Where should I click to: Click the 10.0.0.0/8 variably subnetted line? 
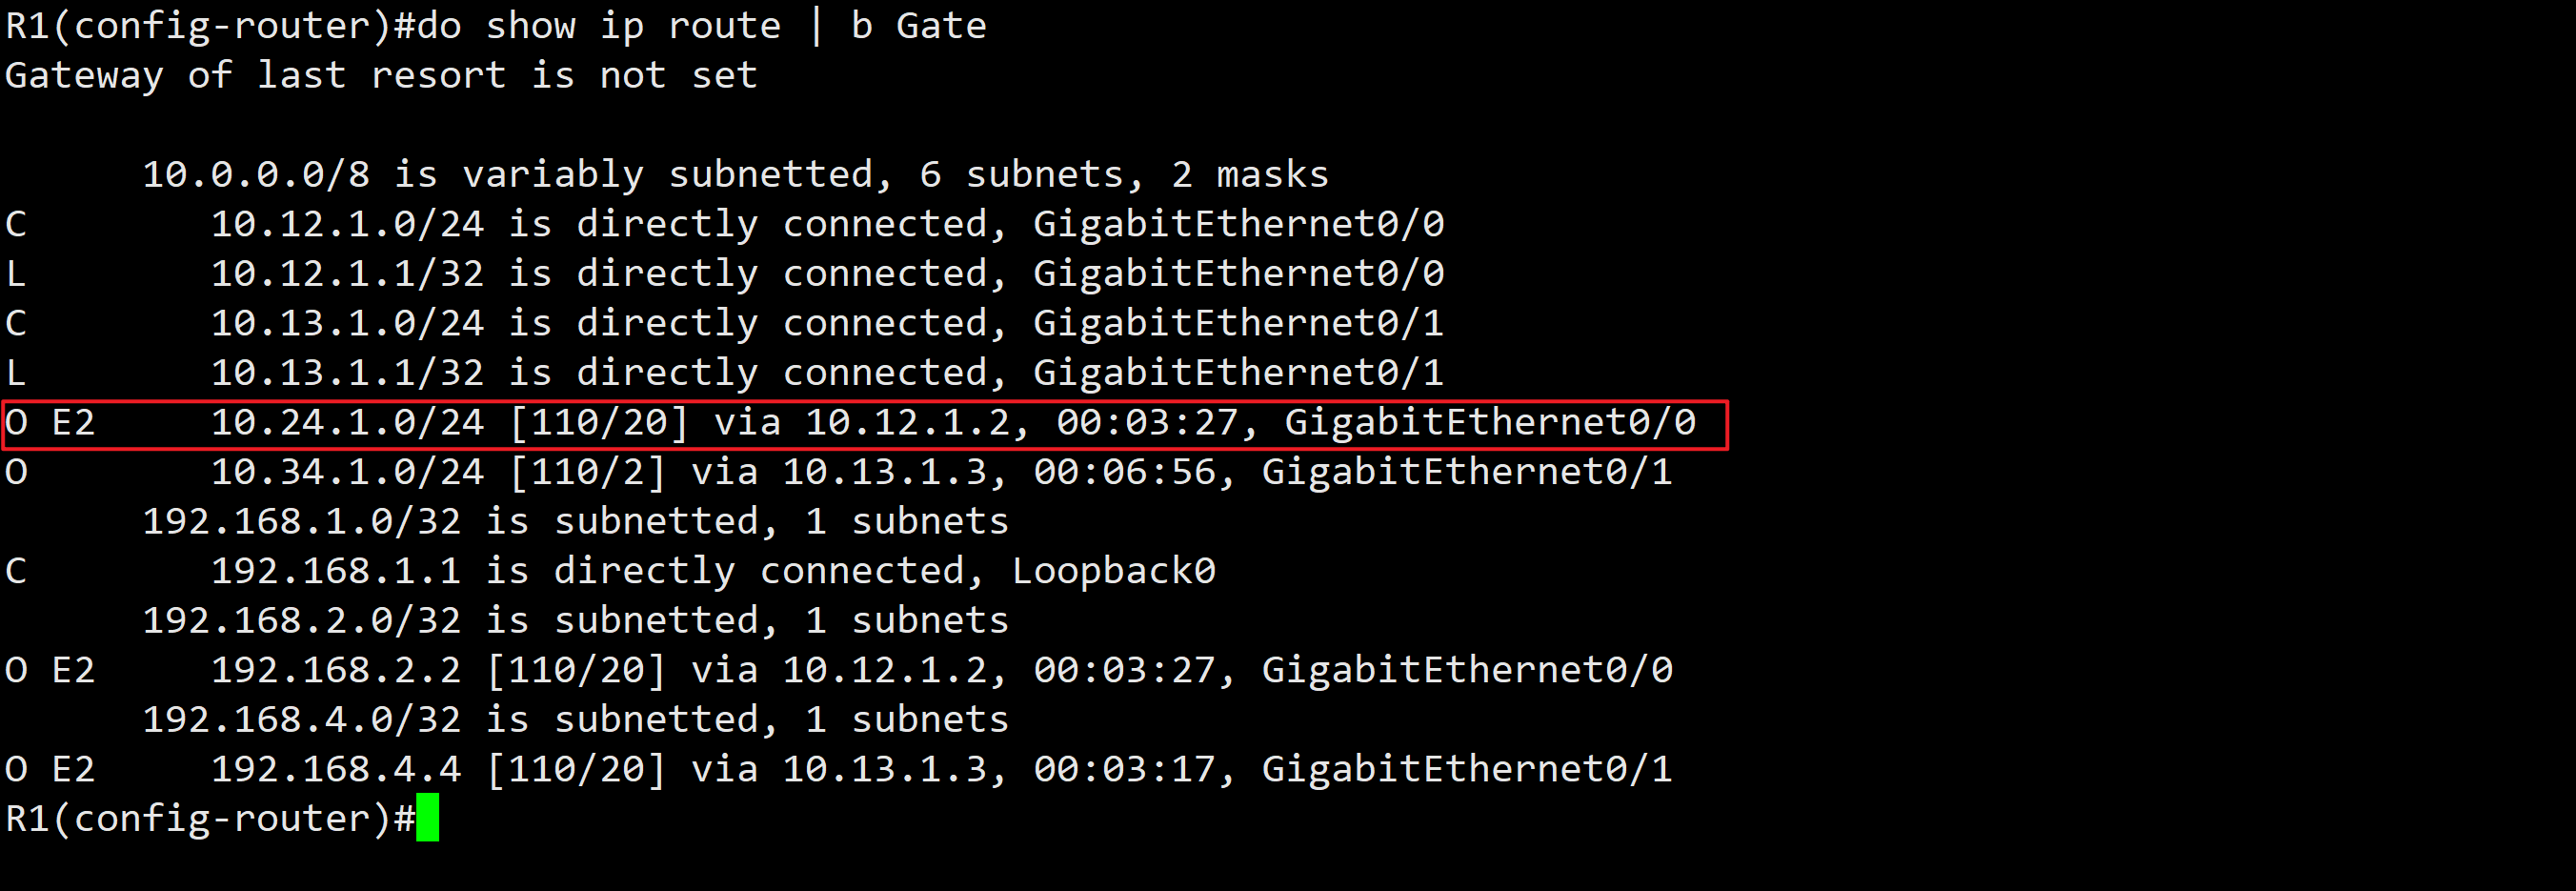(x=735, y=175)
